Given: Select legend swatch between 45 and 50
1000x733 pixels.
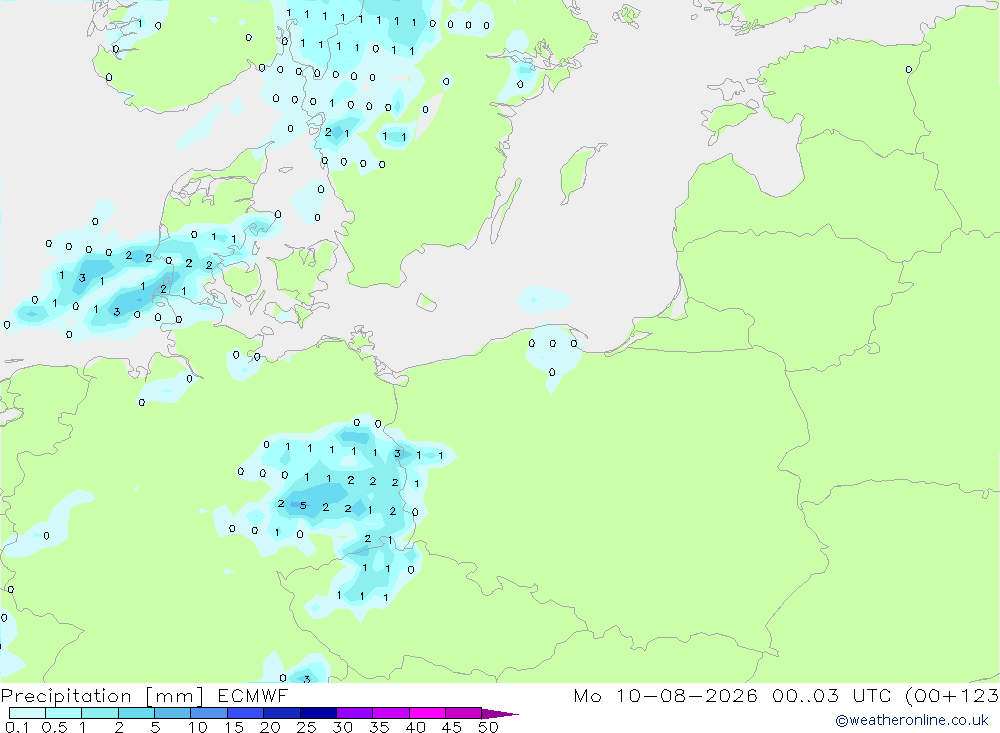Looking at the screenshot, I should pos(463,713).
